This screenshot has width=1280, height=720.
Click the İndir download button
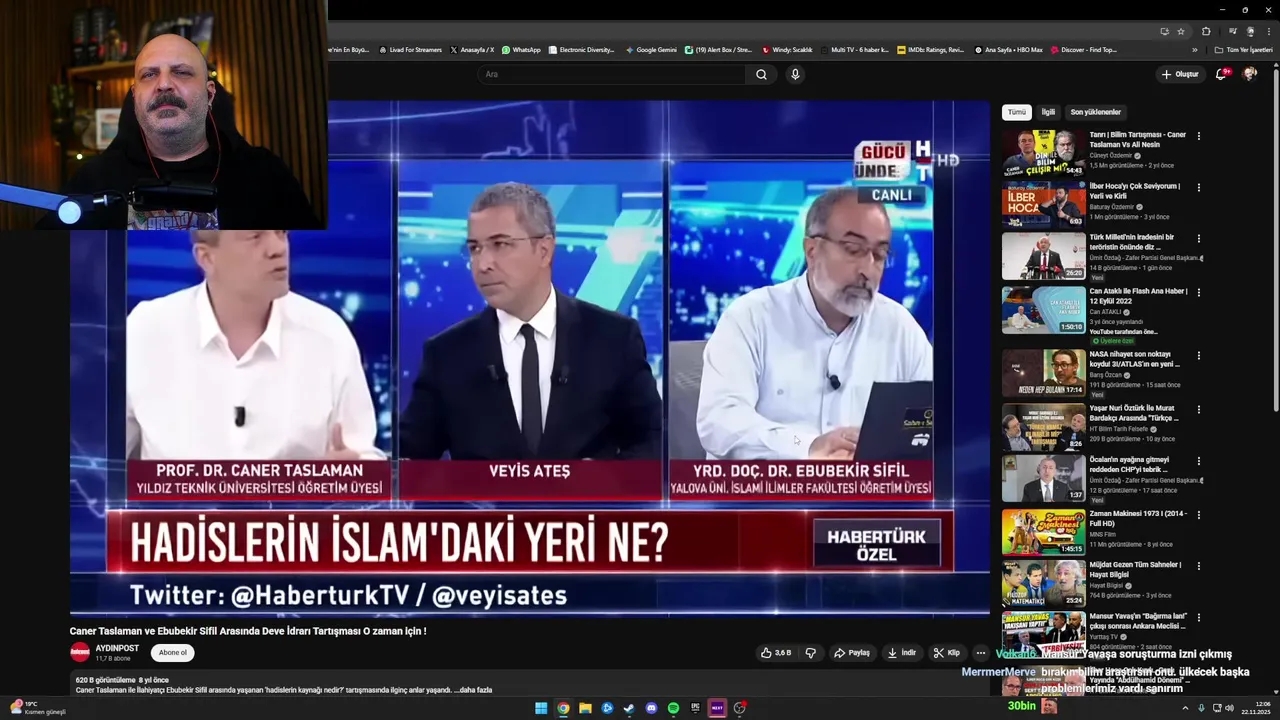click(x=902, y=653)
